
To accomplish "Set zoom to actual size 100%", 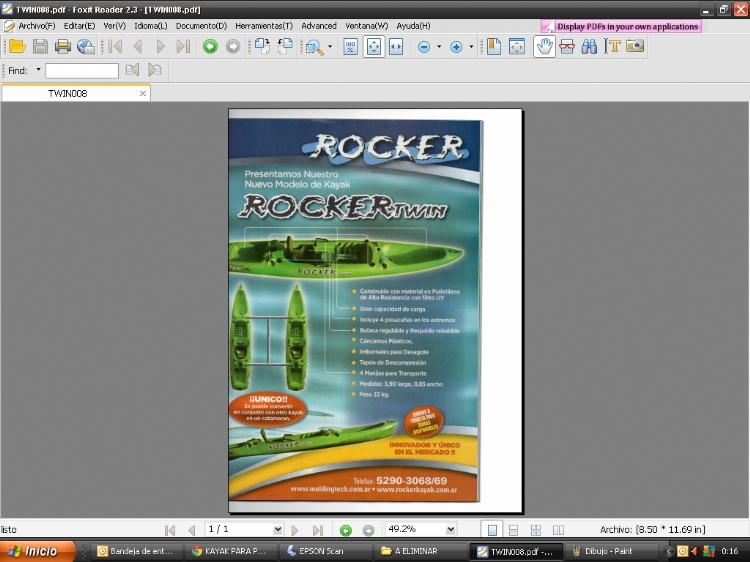I will (x=351, y=47).
